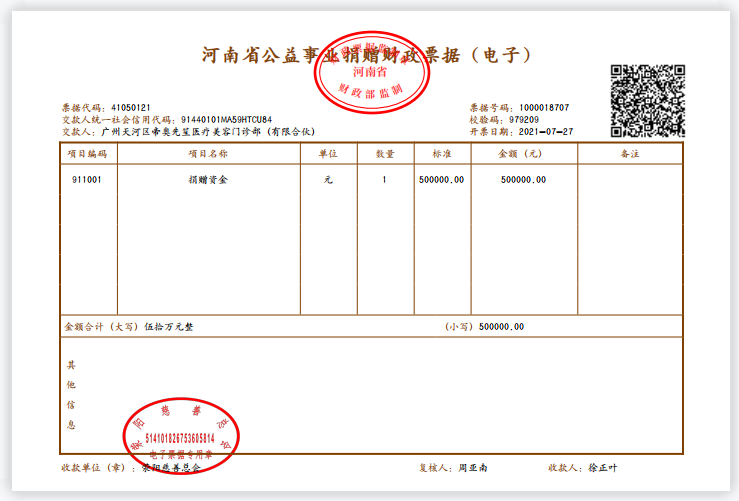Screen dimensions: 739x501
Task: Click the 开票日期 value 2021-07-27
Action: 546,132
